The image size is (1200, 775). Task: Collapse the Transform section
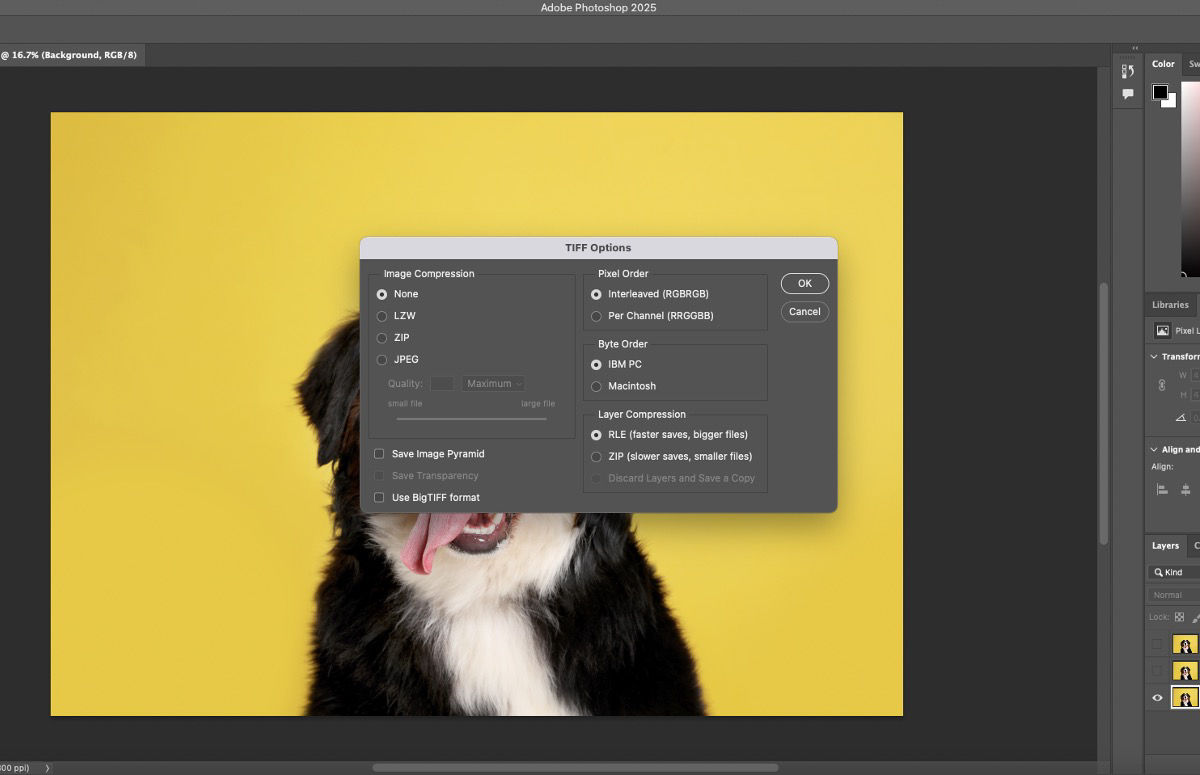click(x=1154, y=357)
